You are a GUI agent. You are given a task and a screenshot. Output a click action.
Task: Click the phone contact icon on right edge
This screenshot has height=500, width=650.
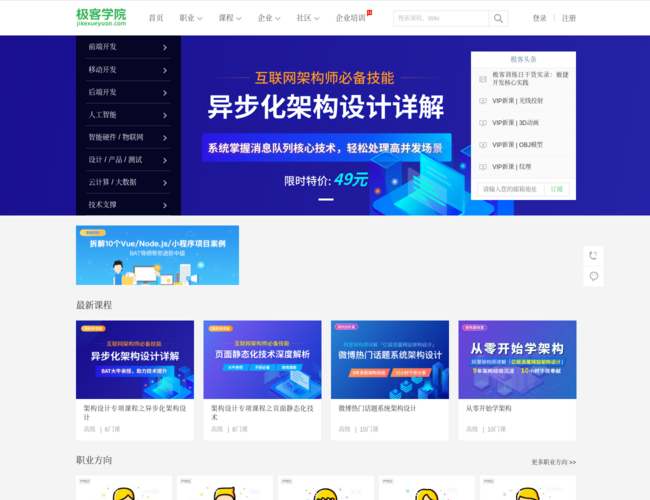pos(593,256)
